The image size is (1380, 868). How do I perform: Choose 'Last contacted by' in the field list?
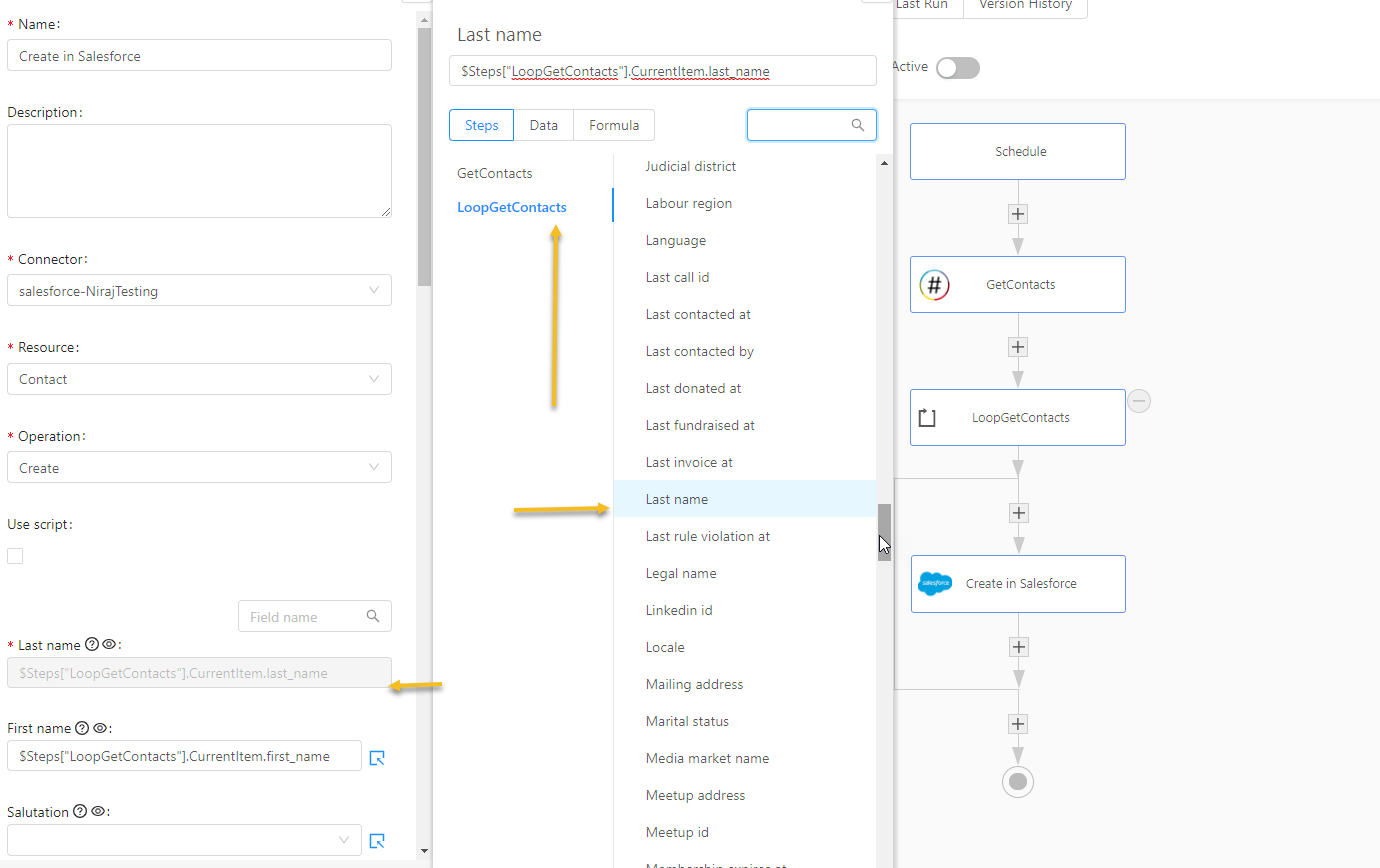[745, 351]
